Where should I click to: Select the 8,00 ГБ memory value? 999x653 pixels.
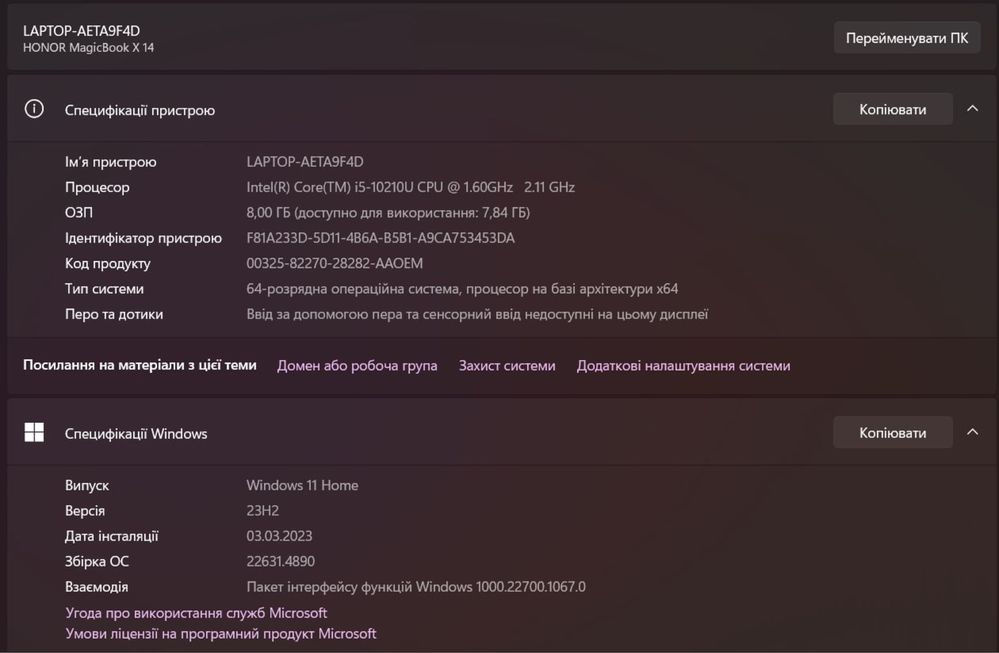(x=388, y=213)
